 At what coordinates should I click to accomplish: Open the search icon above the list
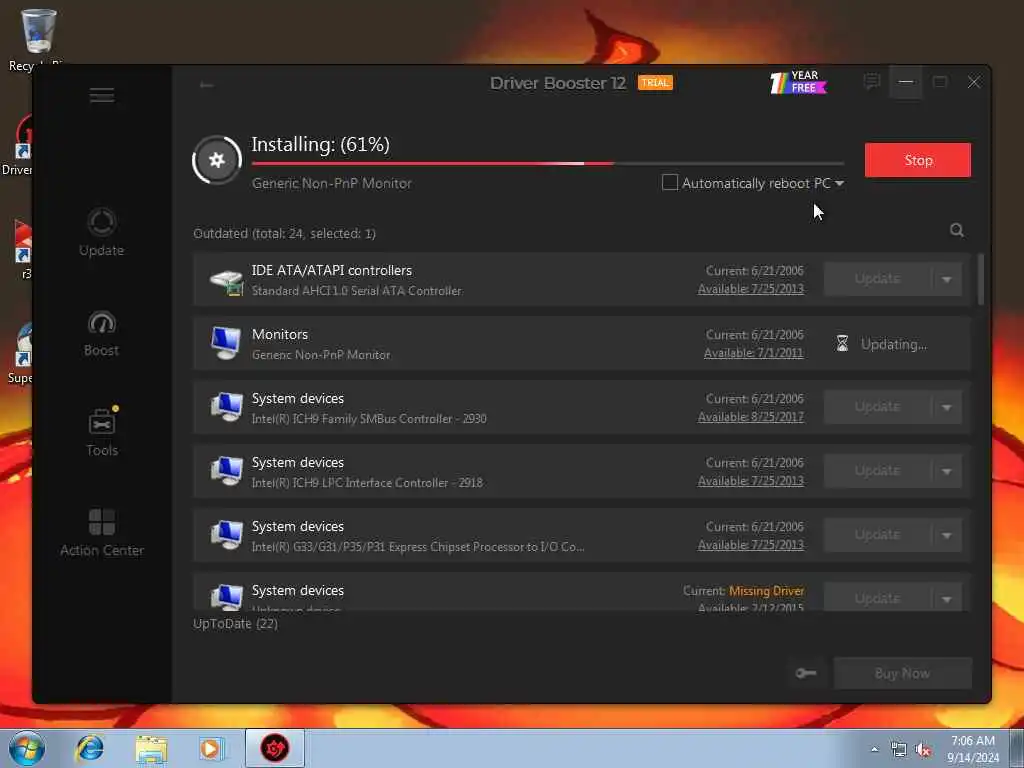point(957,230)
